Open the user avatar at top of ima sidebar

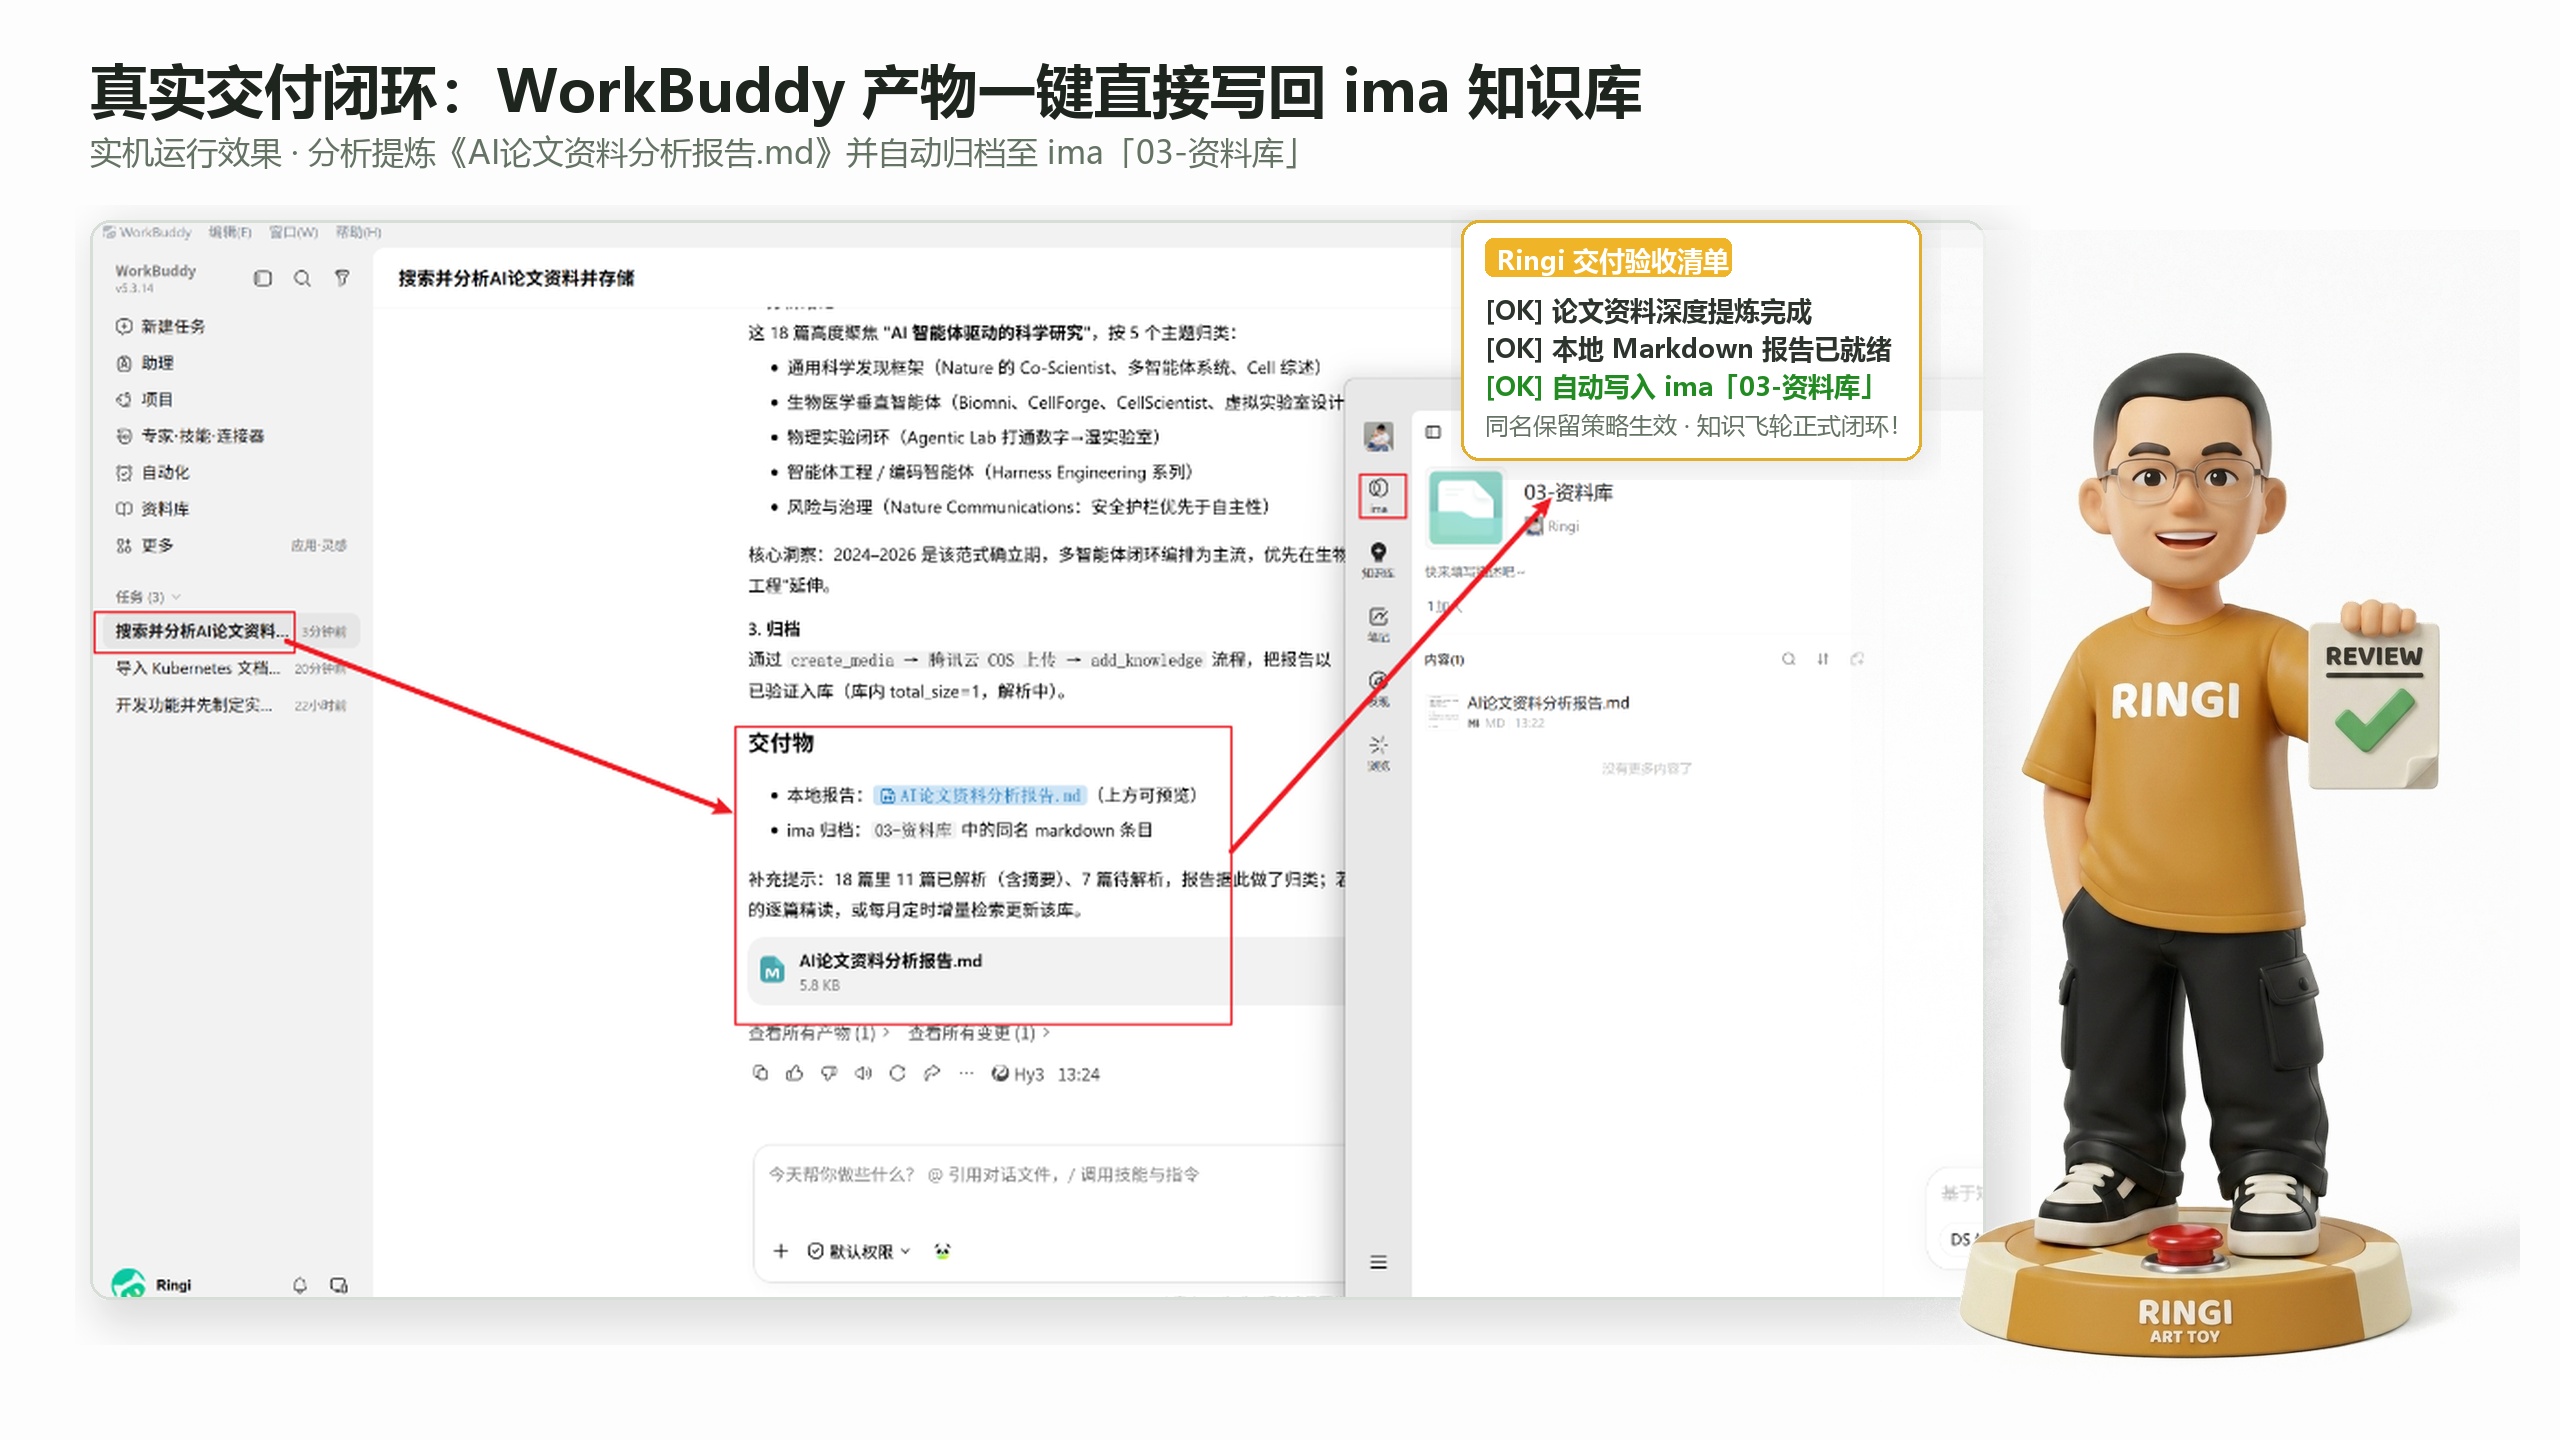click(x=1378, y=436)
